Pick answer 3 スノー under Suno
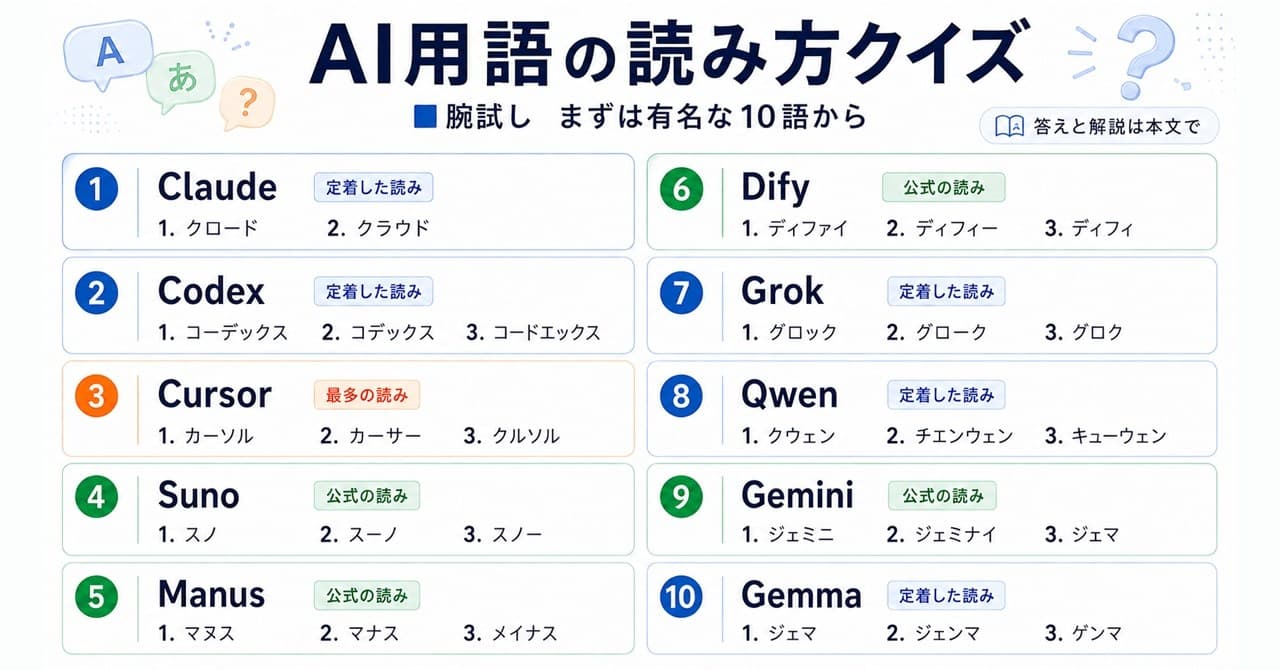This screenshot has height=670, width=1280. tap(503, 535)
